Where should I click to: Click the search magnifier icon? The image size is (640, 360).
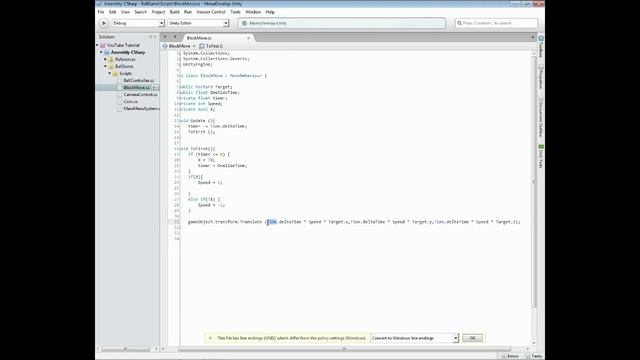[x=459, y=23]
